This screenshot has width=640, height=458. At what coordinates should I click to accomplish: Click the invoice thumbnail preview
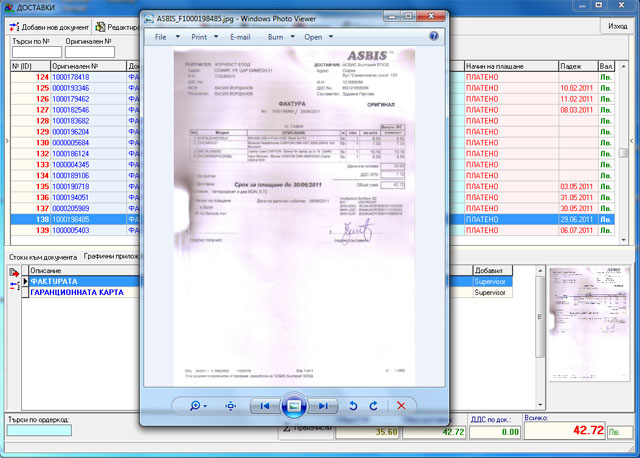(x=589, y=324)
